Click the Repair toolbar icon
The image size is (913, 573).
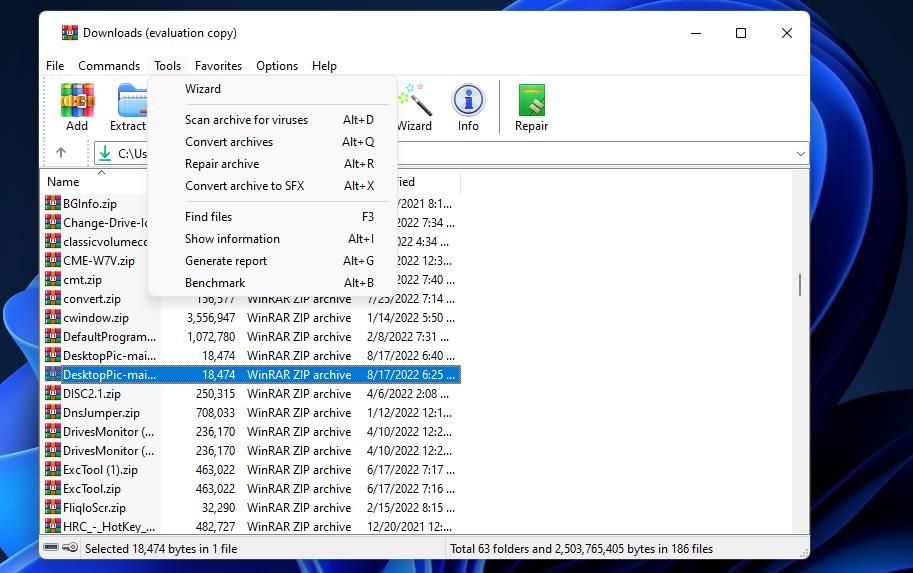tap(531, 107)
